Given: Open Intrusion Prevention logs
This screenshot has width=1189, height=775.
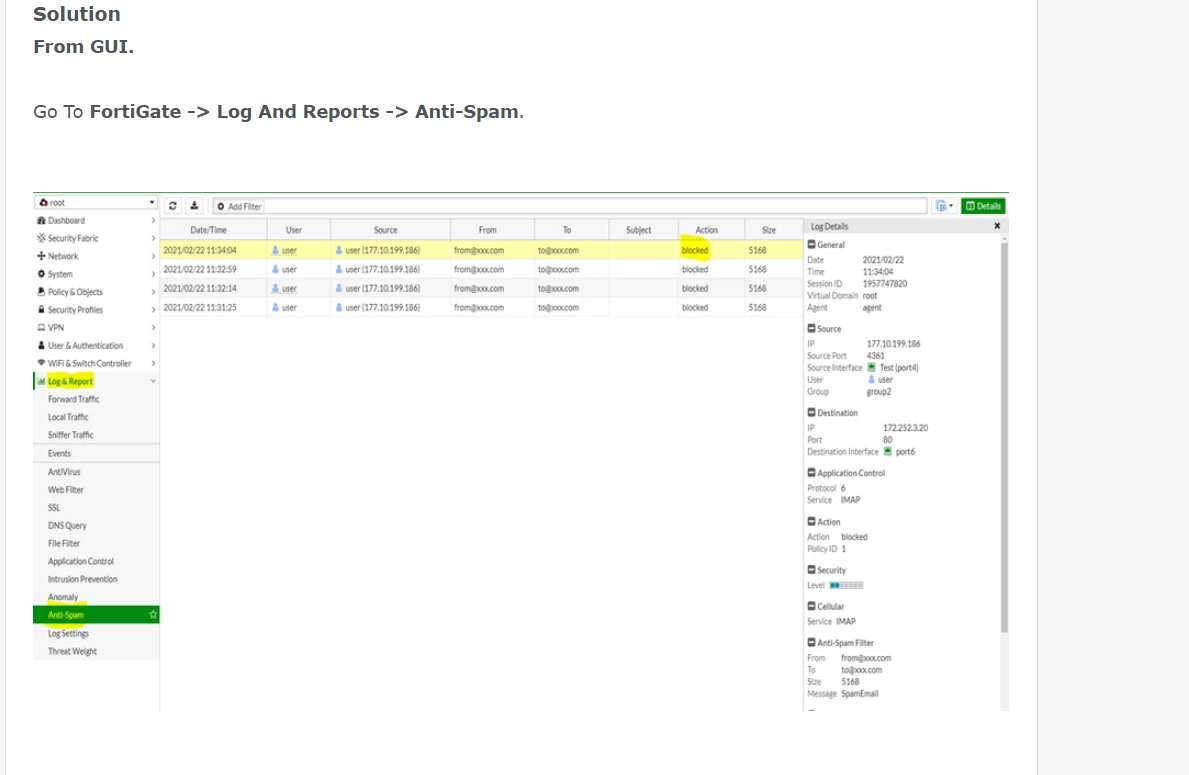Looking at the screenshot, I should (83, 579).
